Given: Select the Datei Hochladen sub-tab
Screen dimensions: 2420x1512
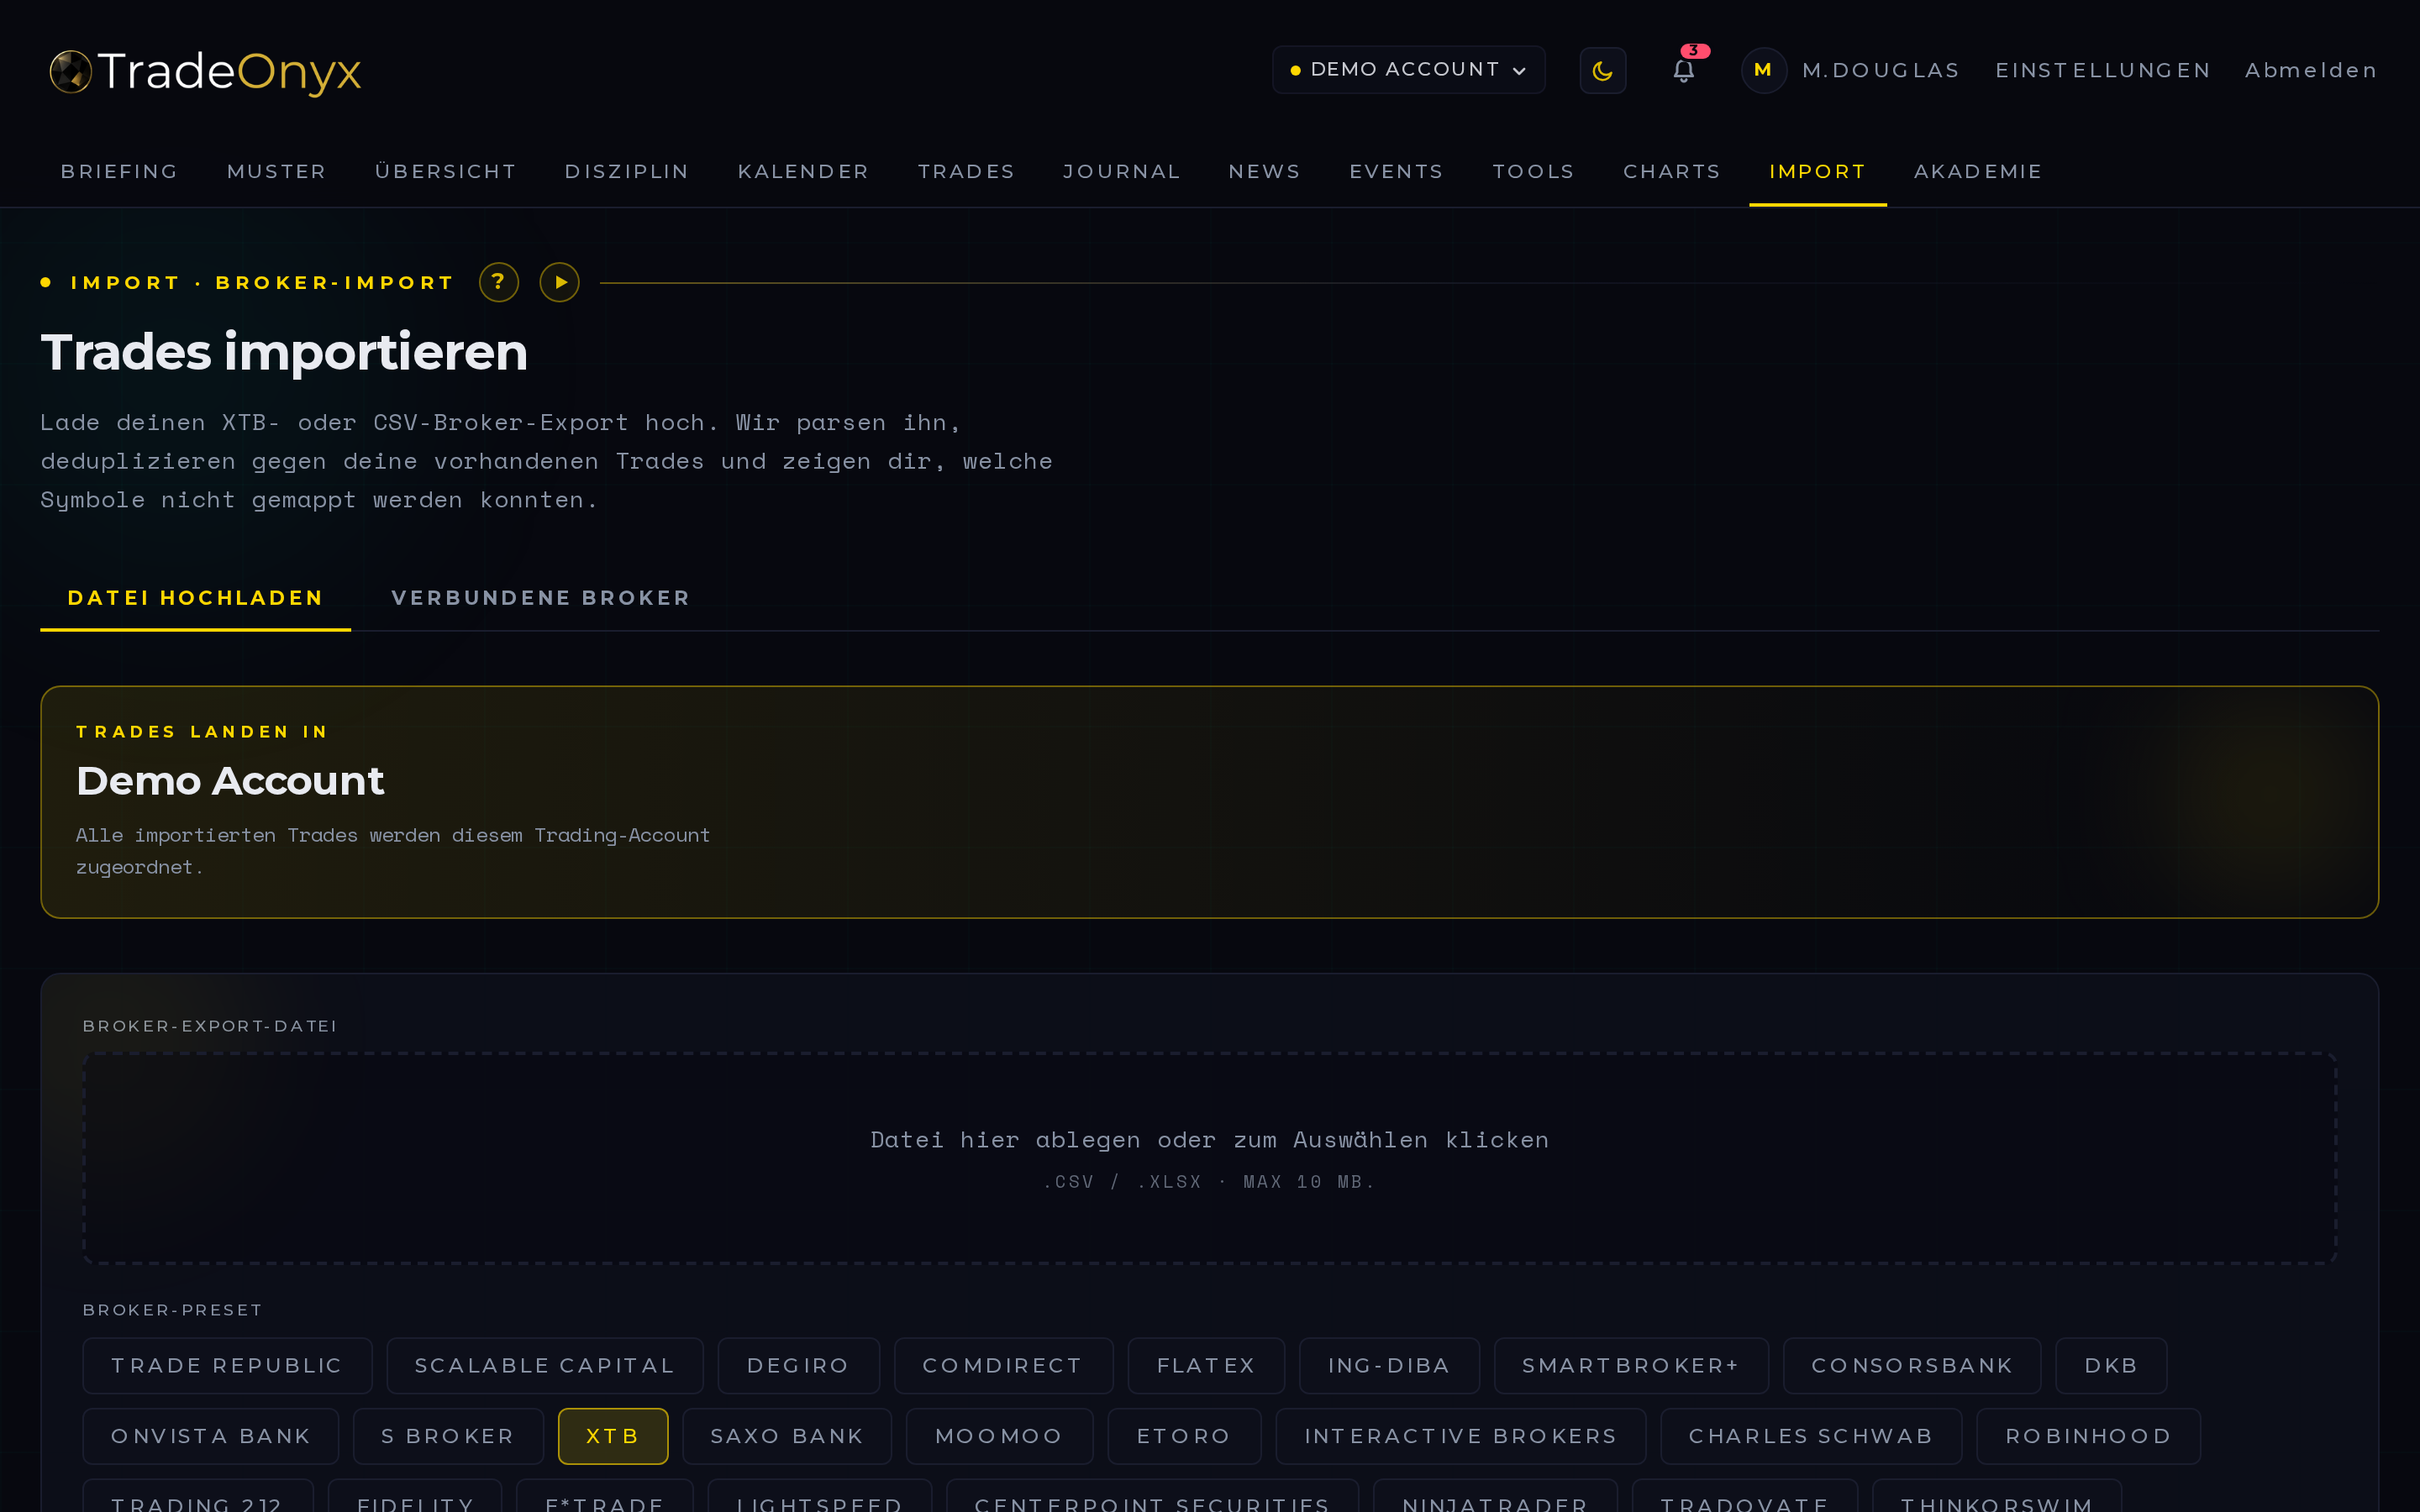Looking at the screenshot, I should [196, 598].
